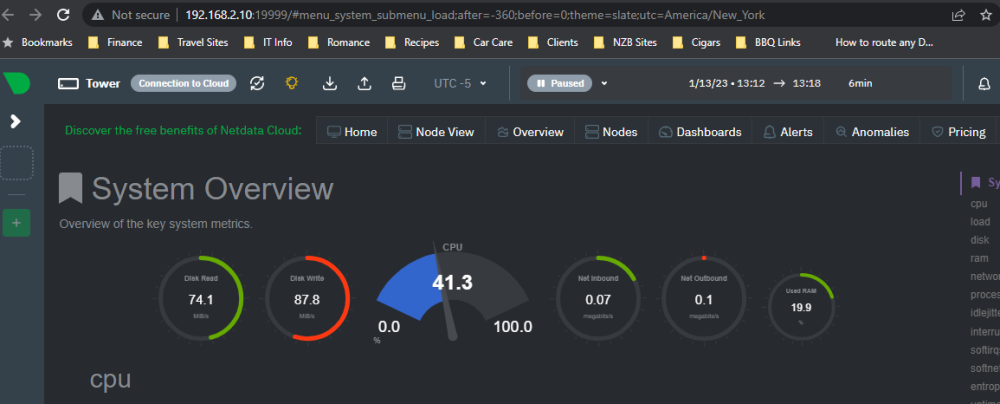
Task: Open the Finance bookmark folder
Action: tap(115, 43)
